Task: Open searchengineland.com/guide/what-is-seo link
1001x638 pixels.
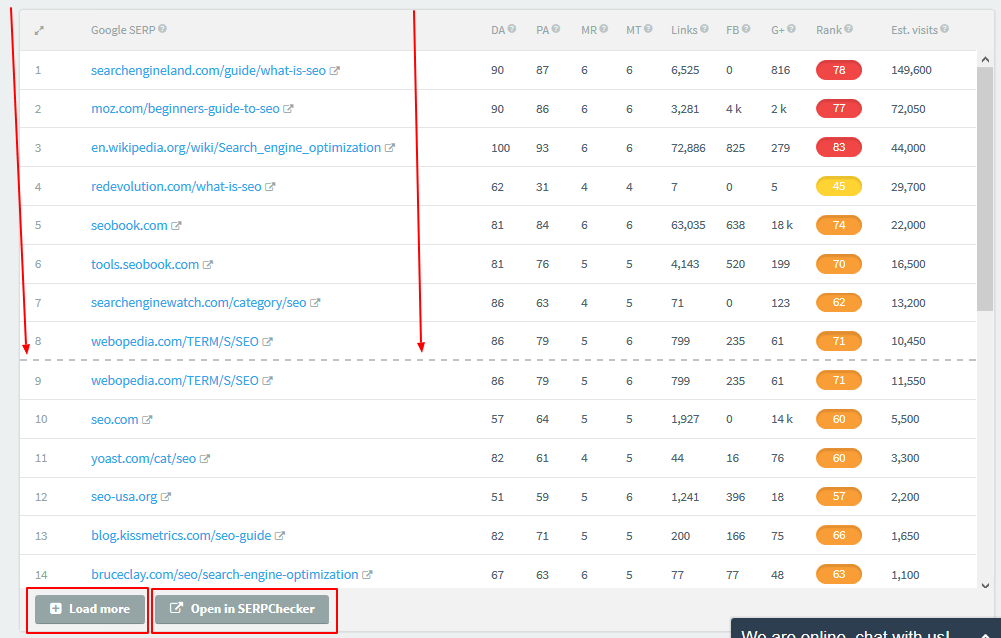Action: 208,70
